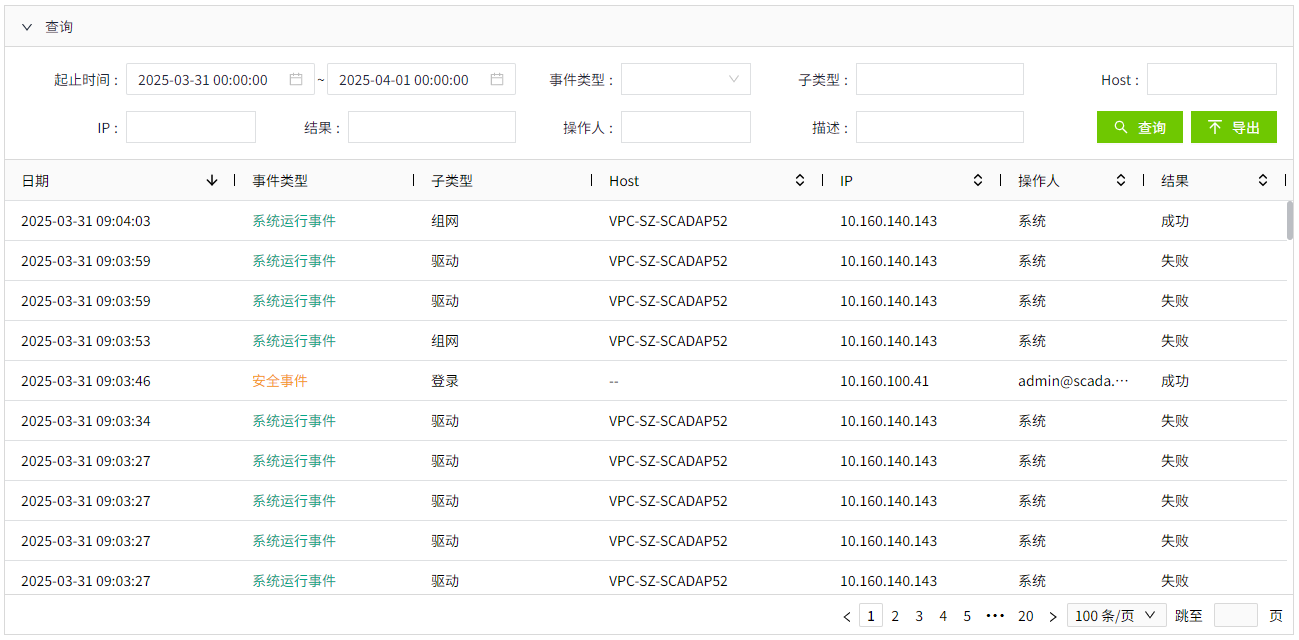Click the 跳至 page number input
The image size is (1299, 640).
(x=1235, y=616)
